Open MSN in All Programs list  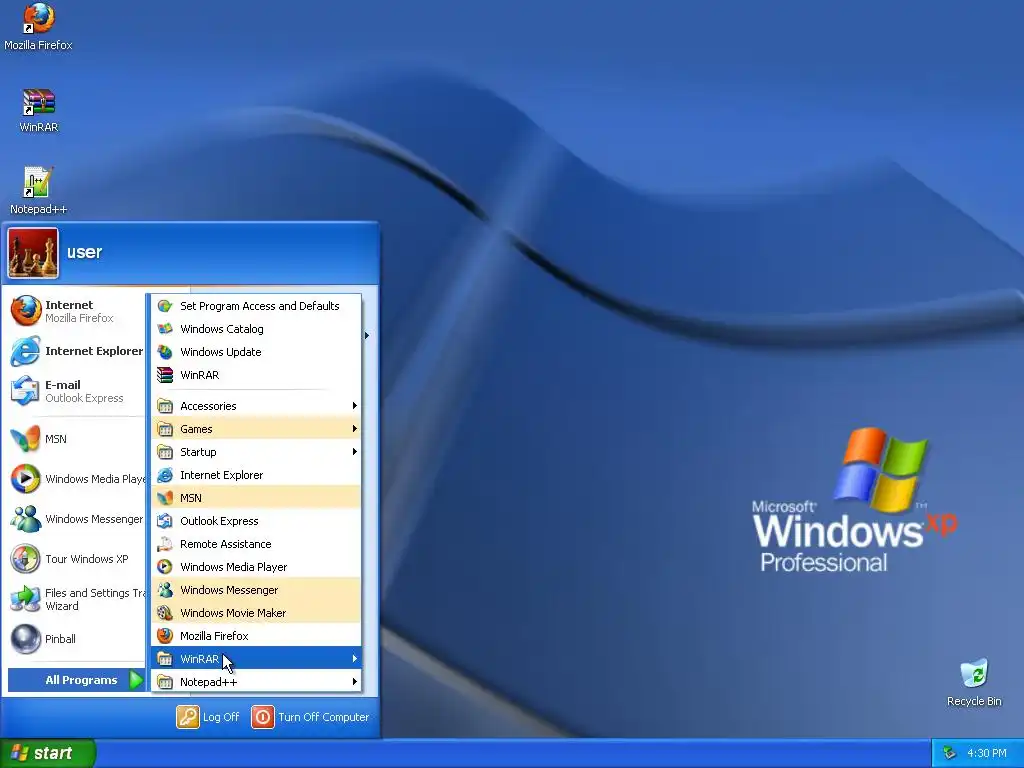(x=256, y=498)
